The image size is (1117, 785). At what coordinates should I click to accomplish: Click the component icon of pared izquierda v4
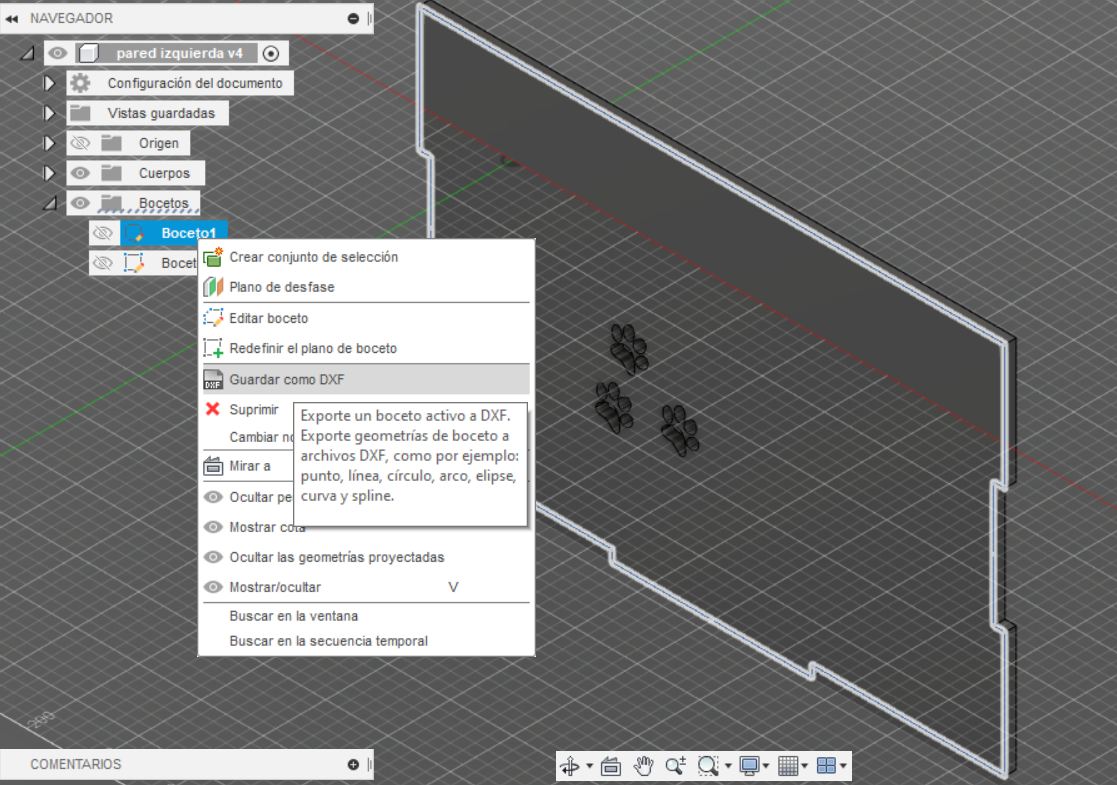click(x=88, y=53)
